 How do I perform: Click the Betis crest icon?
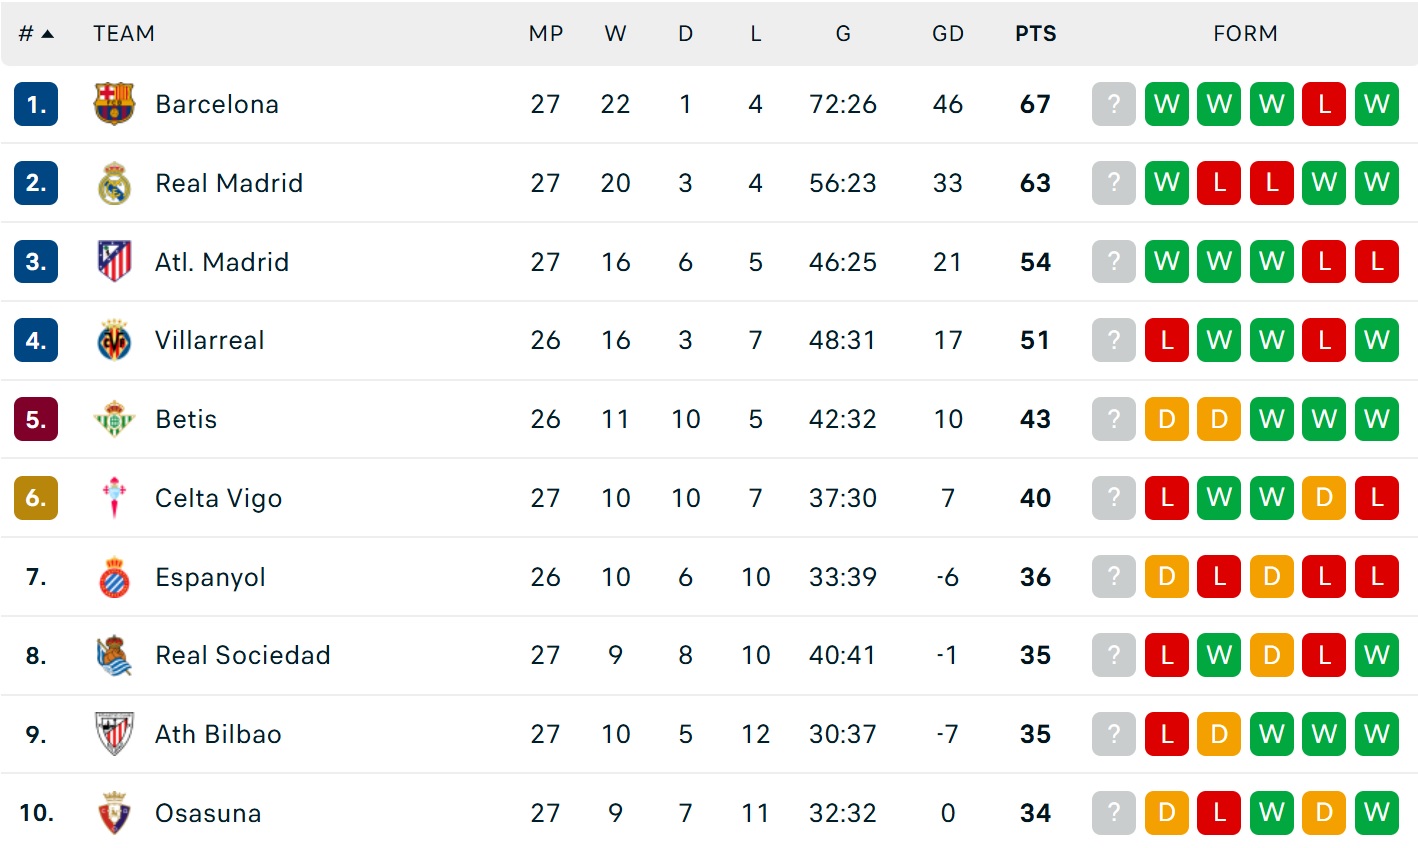click(x=114, y=419)
